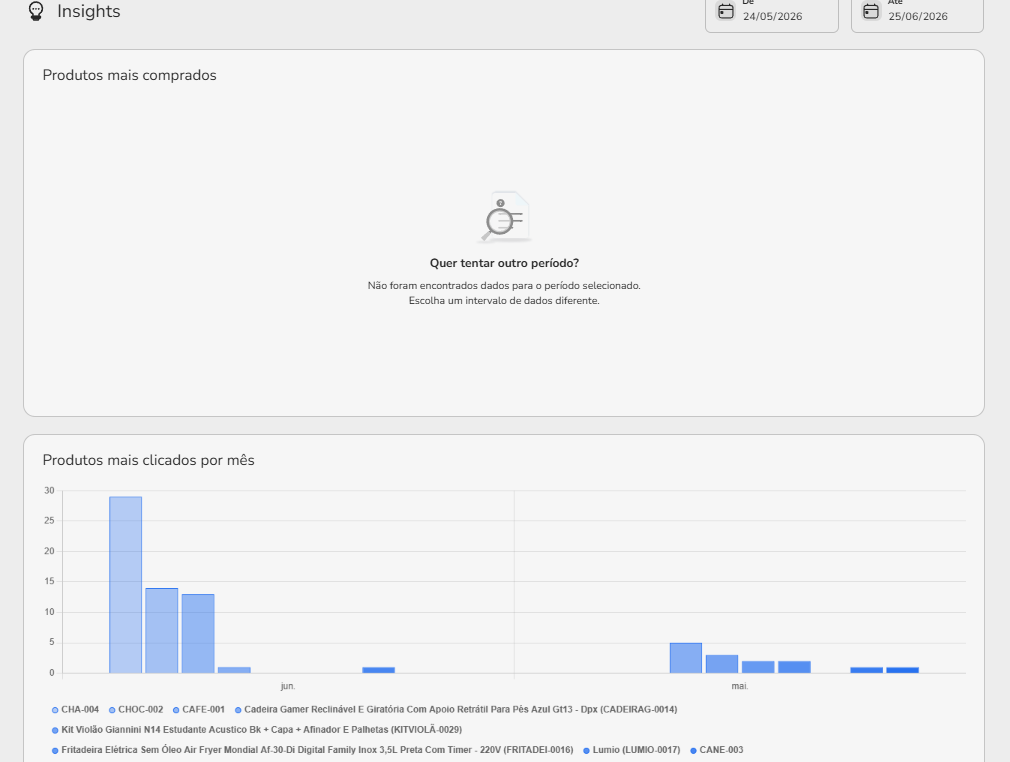1010x762 pixels.
Task: Click 'Quer tentar outro período?' message
Action: point(504,263)
